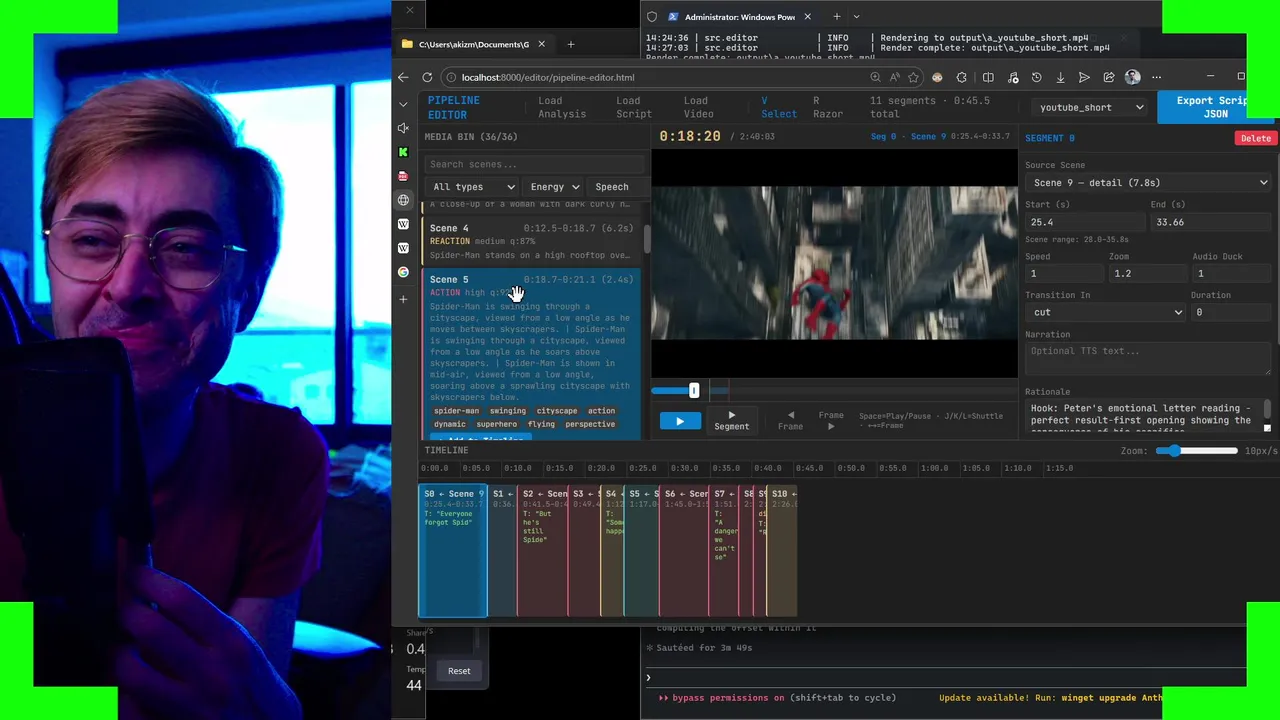Screen dimensions: 1280x720
Task: Play the video preview
Action: pos(680,421)
